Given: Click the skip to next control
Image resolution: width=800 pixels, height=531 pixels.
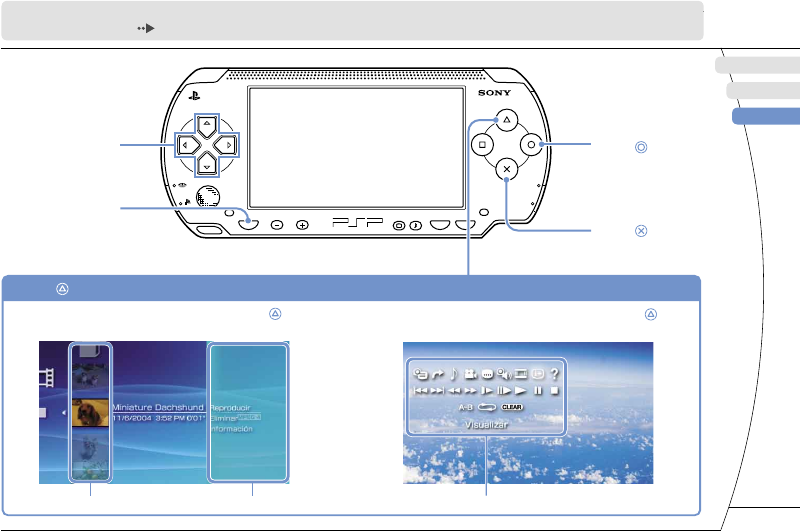Looking at the screenshot, I should pos(437,391).
